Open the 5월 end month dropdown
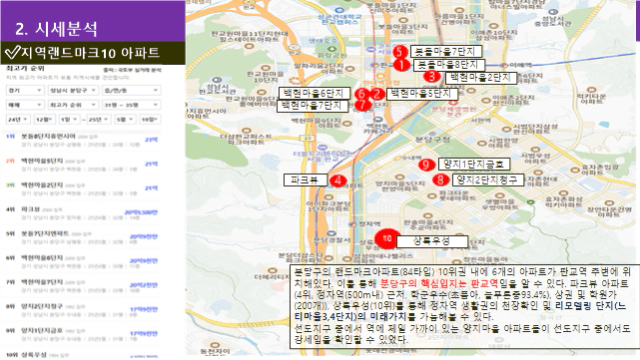The image size is (640, 360). (124, 119)
